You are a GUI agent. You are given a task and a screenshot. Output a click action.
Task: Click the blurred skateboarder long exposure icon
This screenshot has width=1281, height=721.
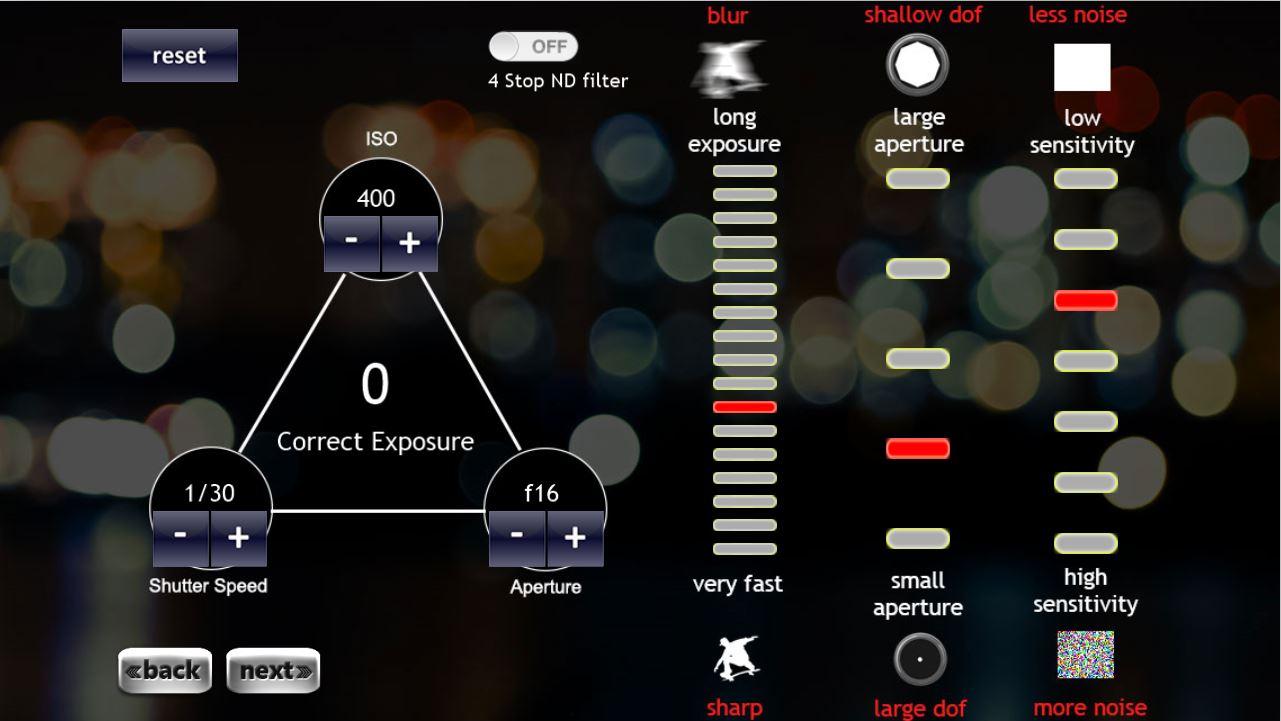(x=730, y=68)
